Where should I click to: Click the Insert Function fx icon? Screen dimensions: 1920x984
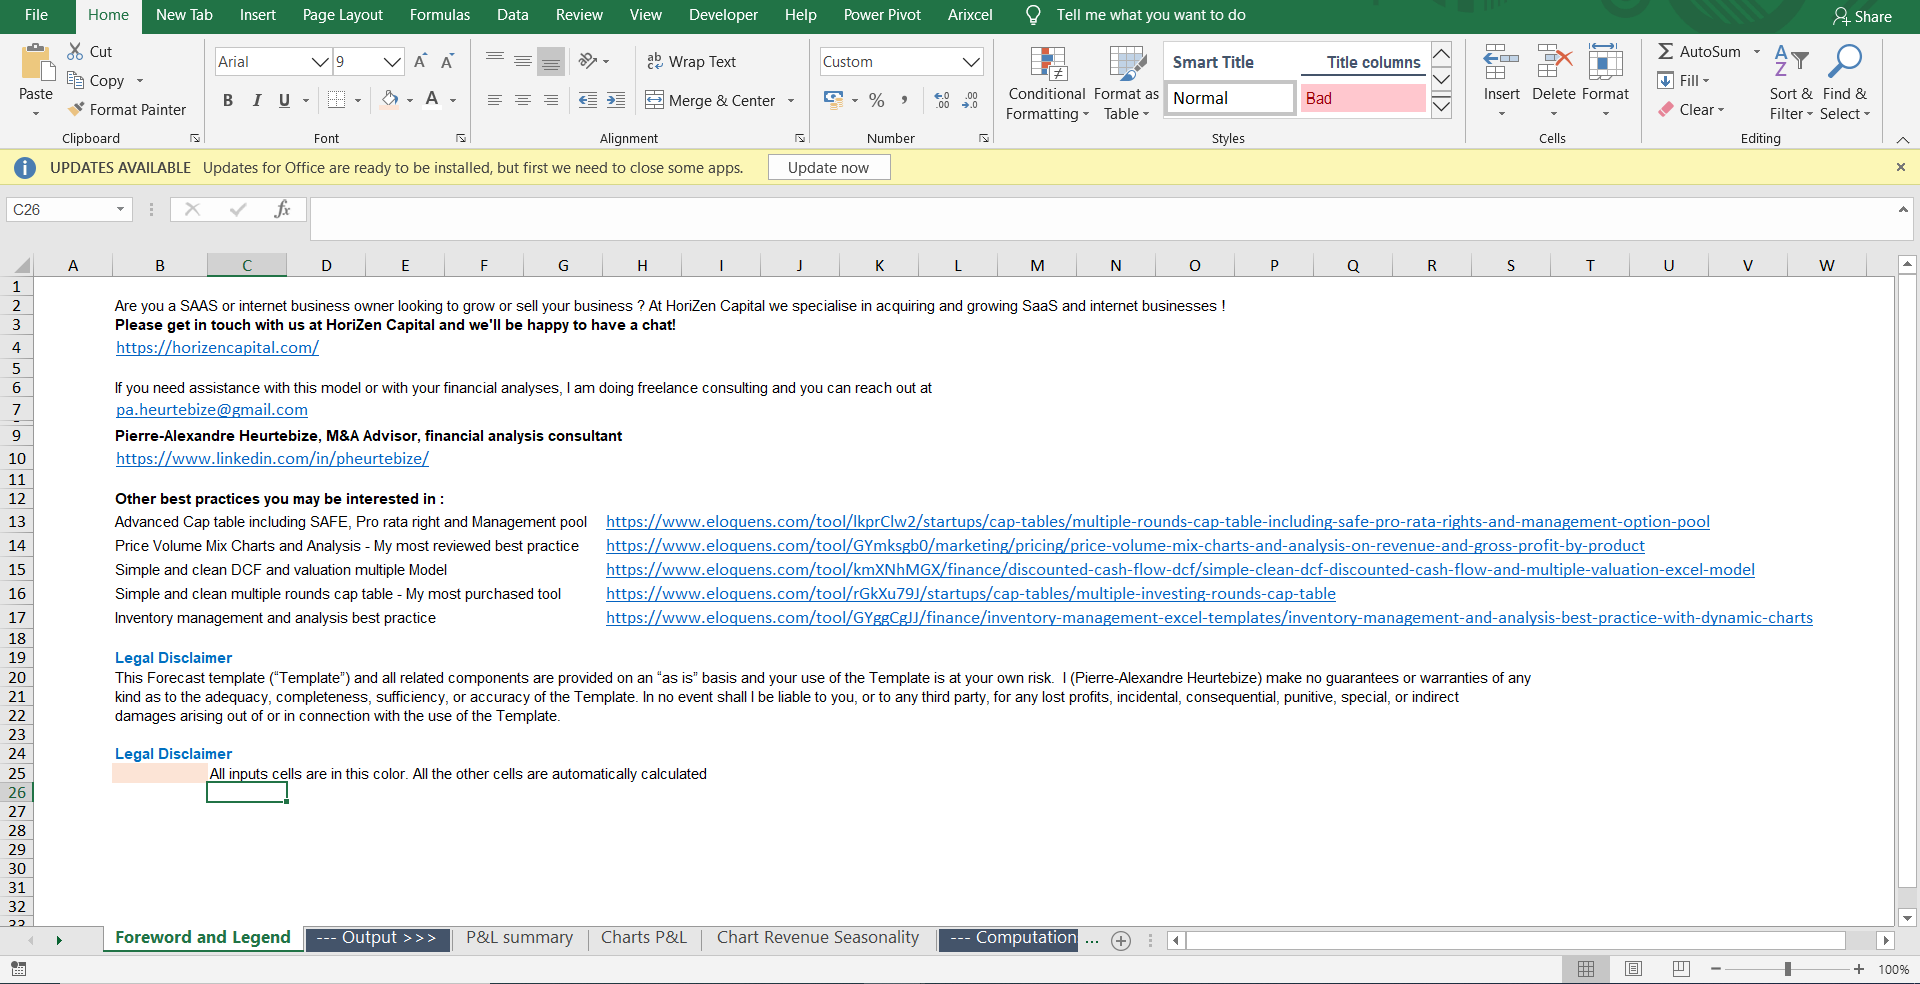(x=282, y=209)
